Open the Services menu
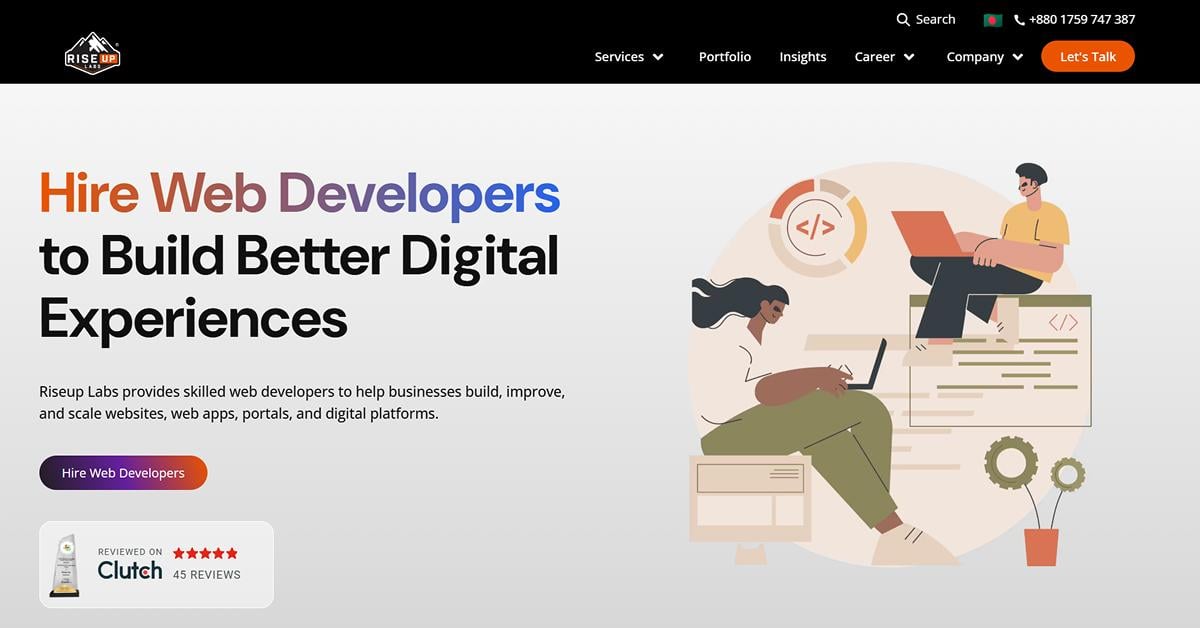Image resolution: width=1200 pixels, height=628 pixels. coord(619,57)
